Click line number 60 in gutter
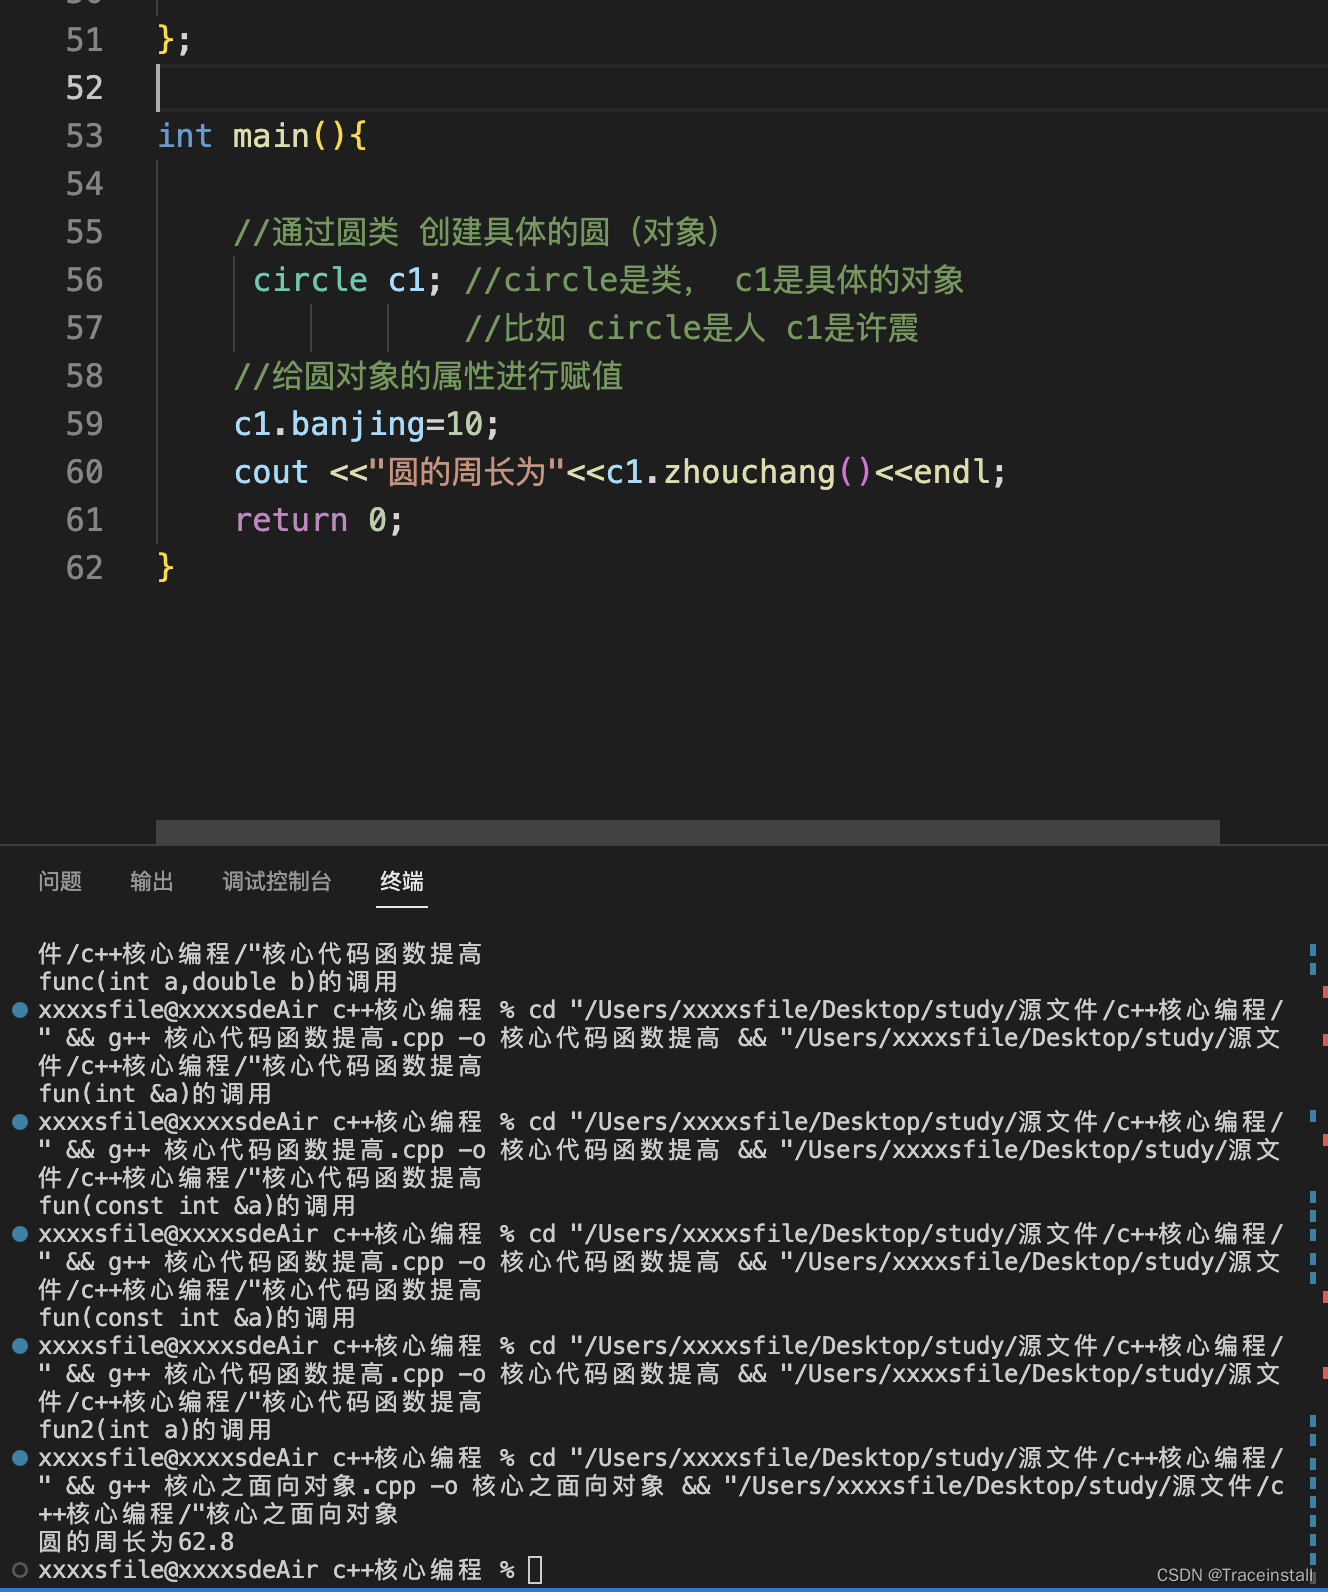Viewport: 1328px width, 1592px height. click(x=84, y=472)
